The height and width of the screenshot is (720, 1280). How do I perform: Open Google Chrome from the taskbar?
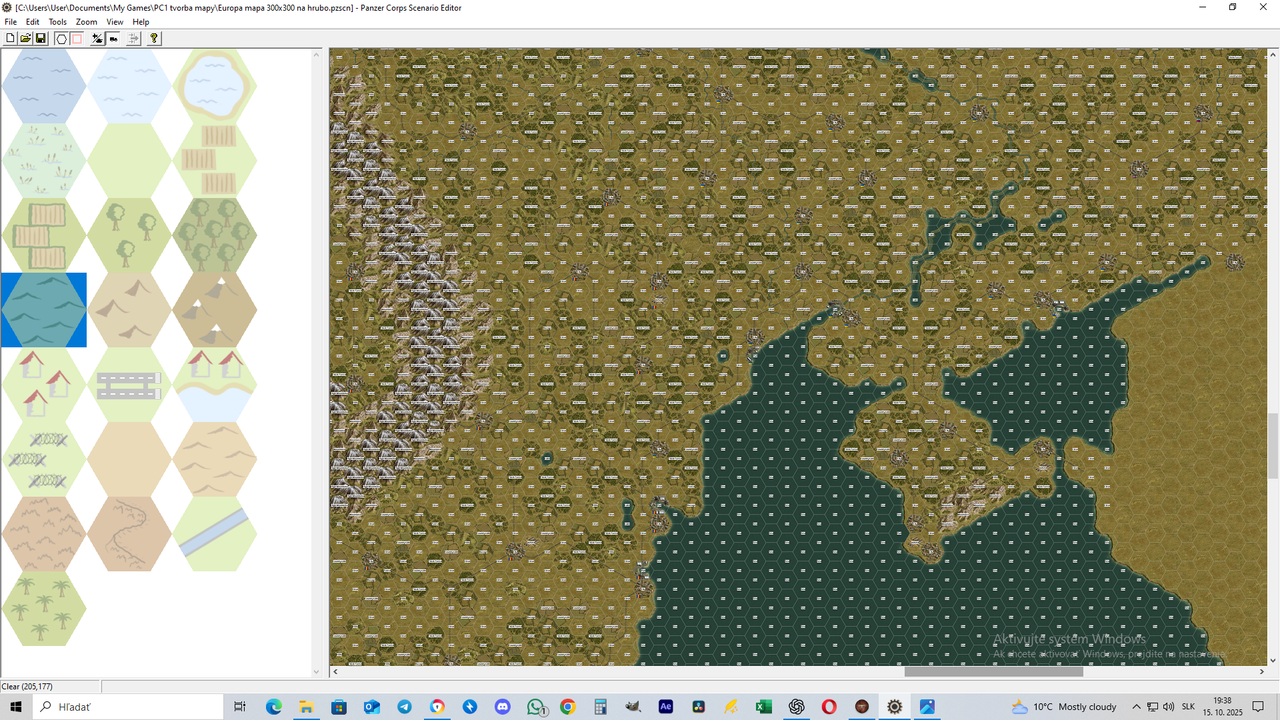[568, 707]
